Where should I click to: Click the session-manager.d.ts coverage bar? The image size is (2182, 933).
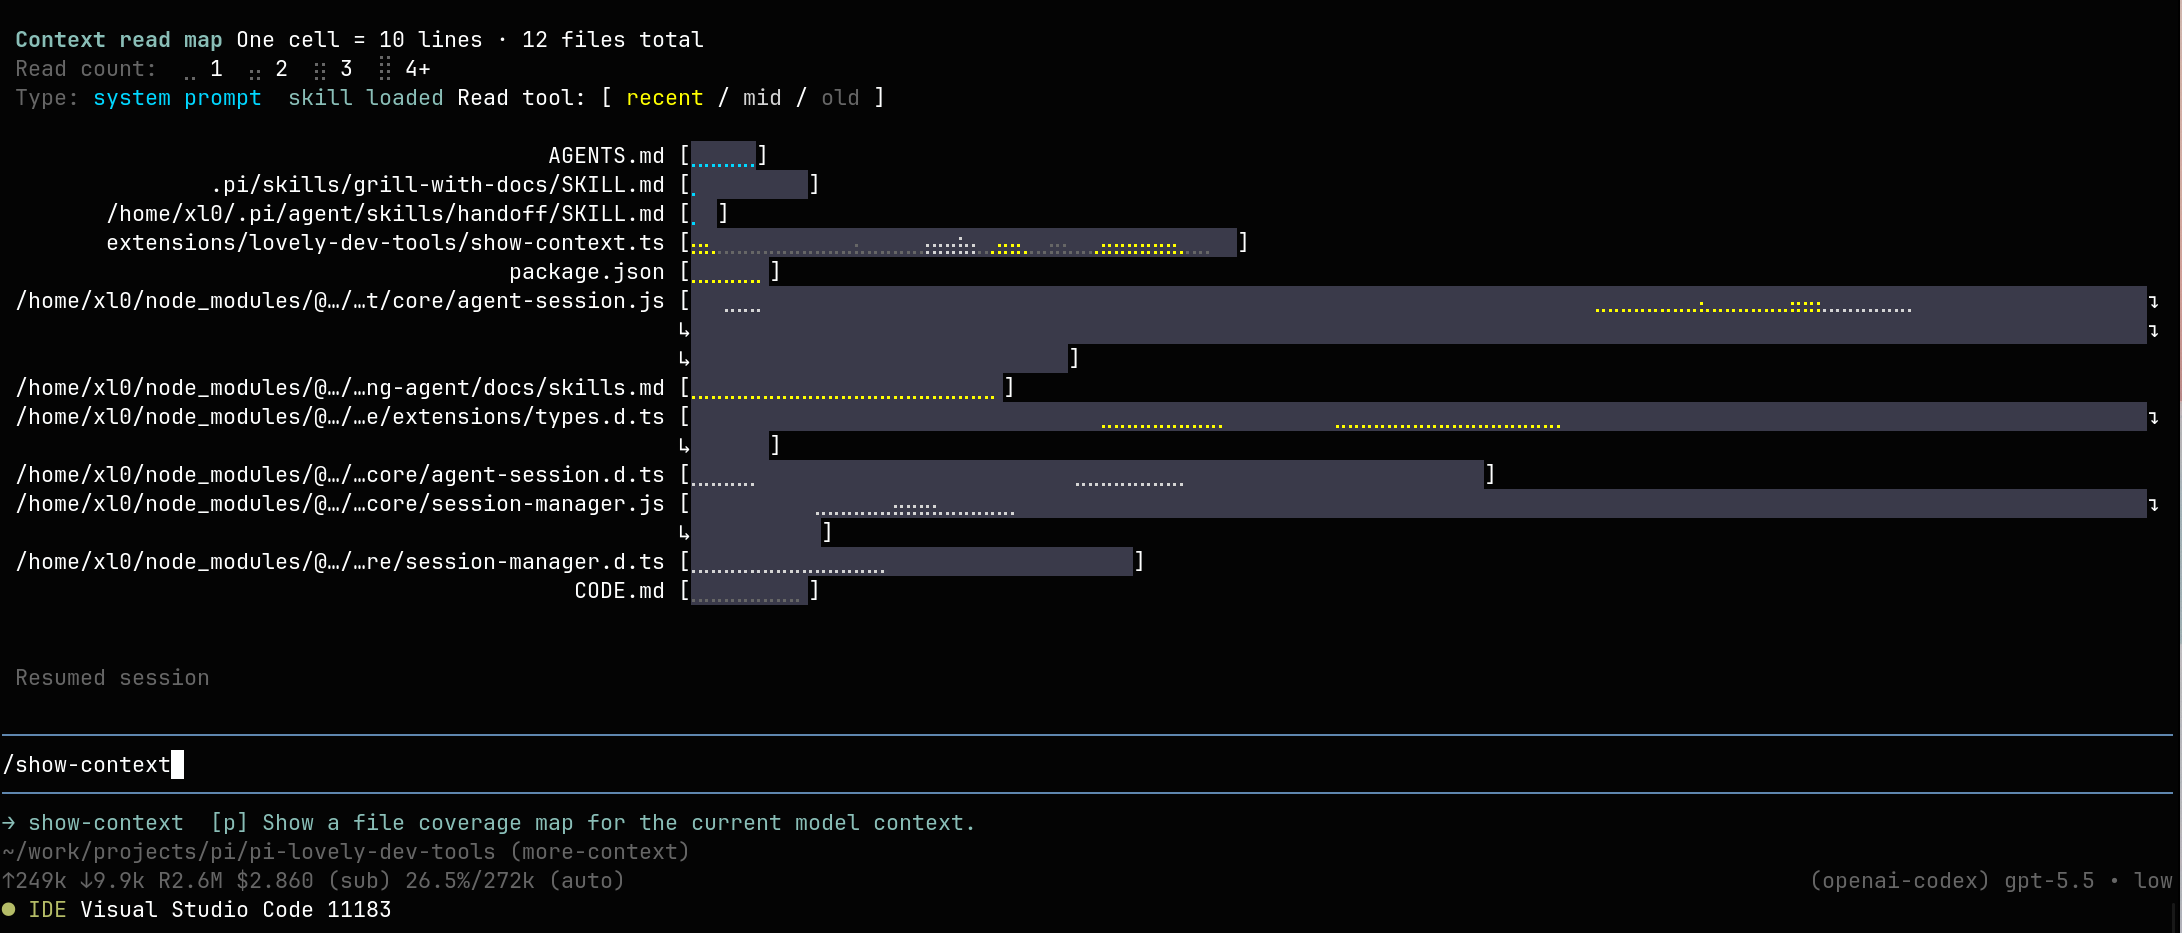(912, 562)
